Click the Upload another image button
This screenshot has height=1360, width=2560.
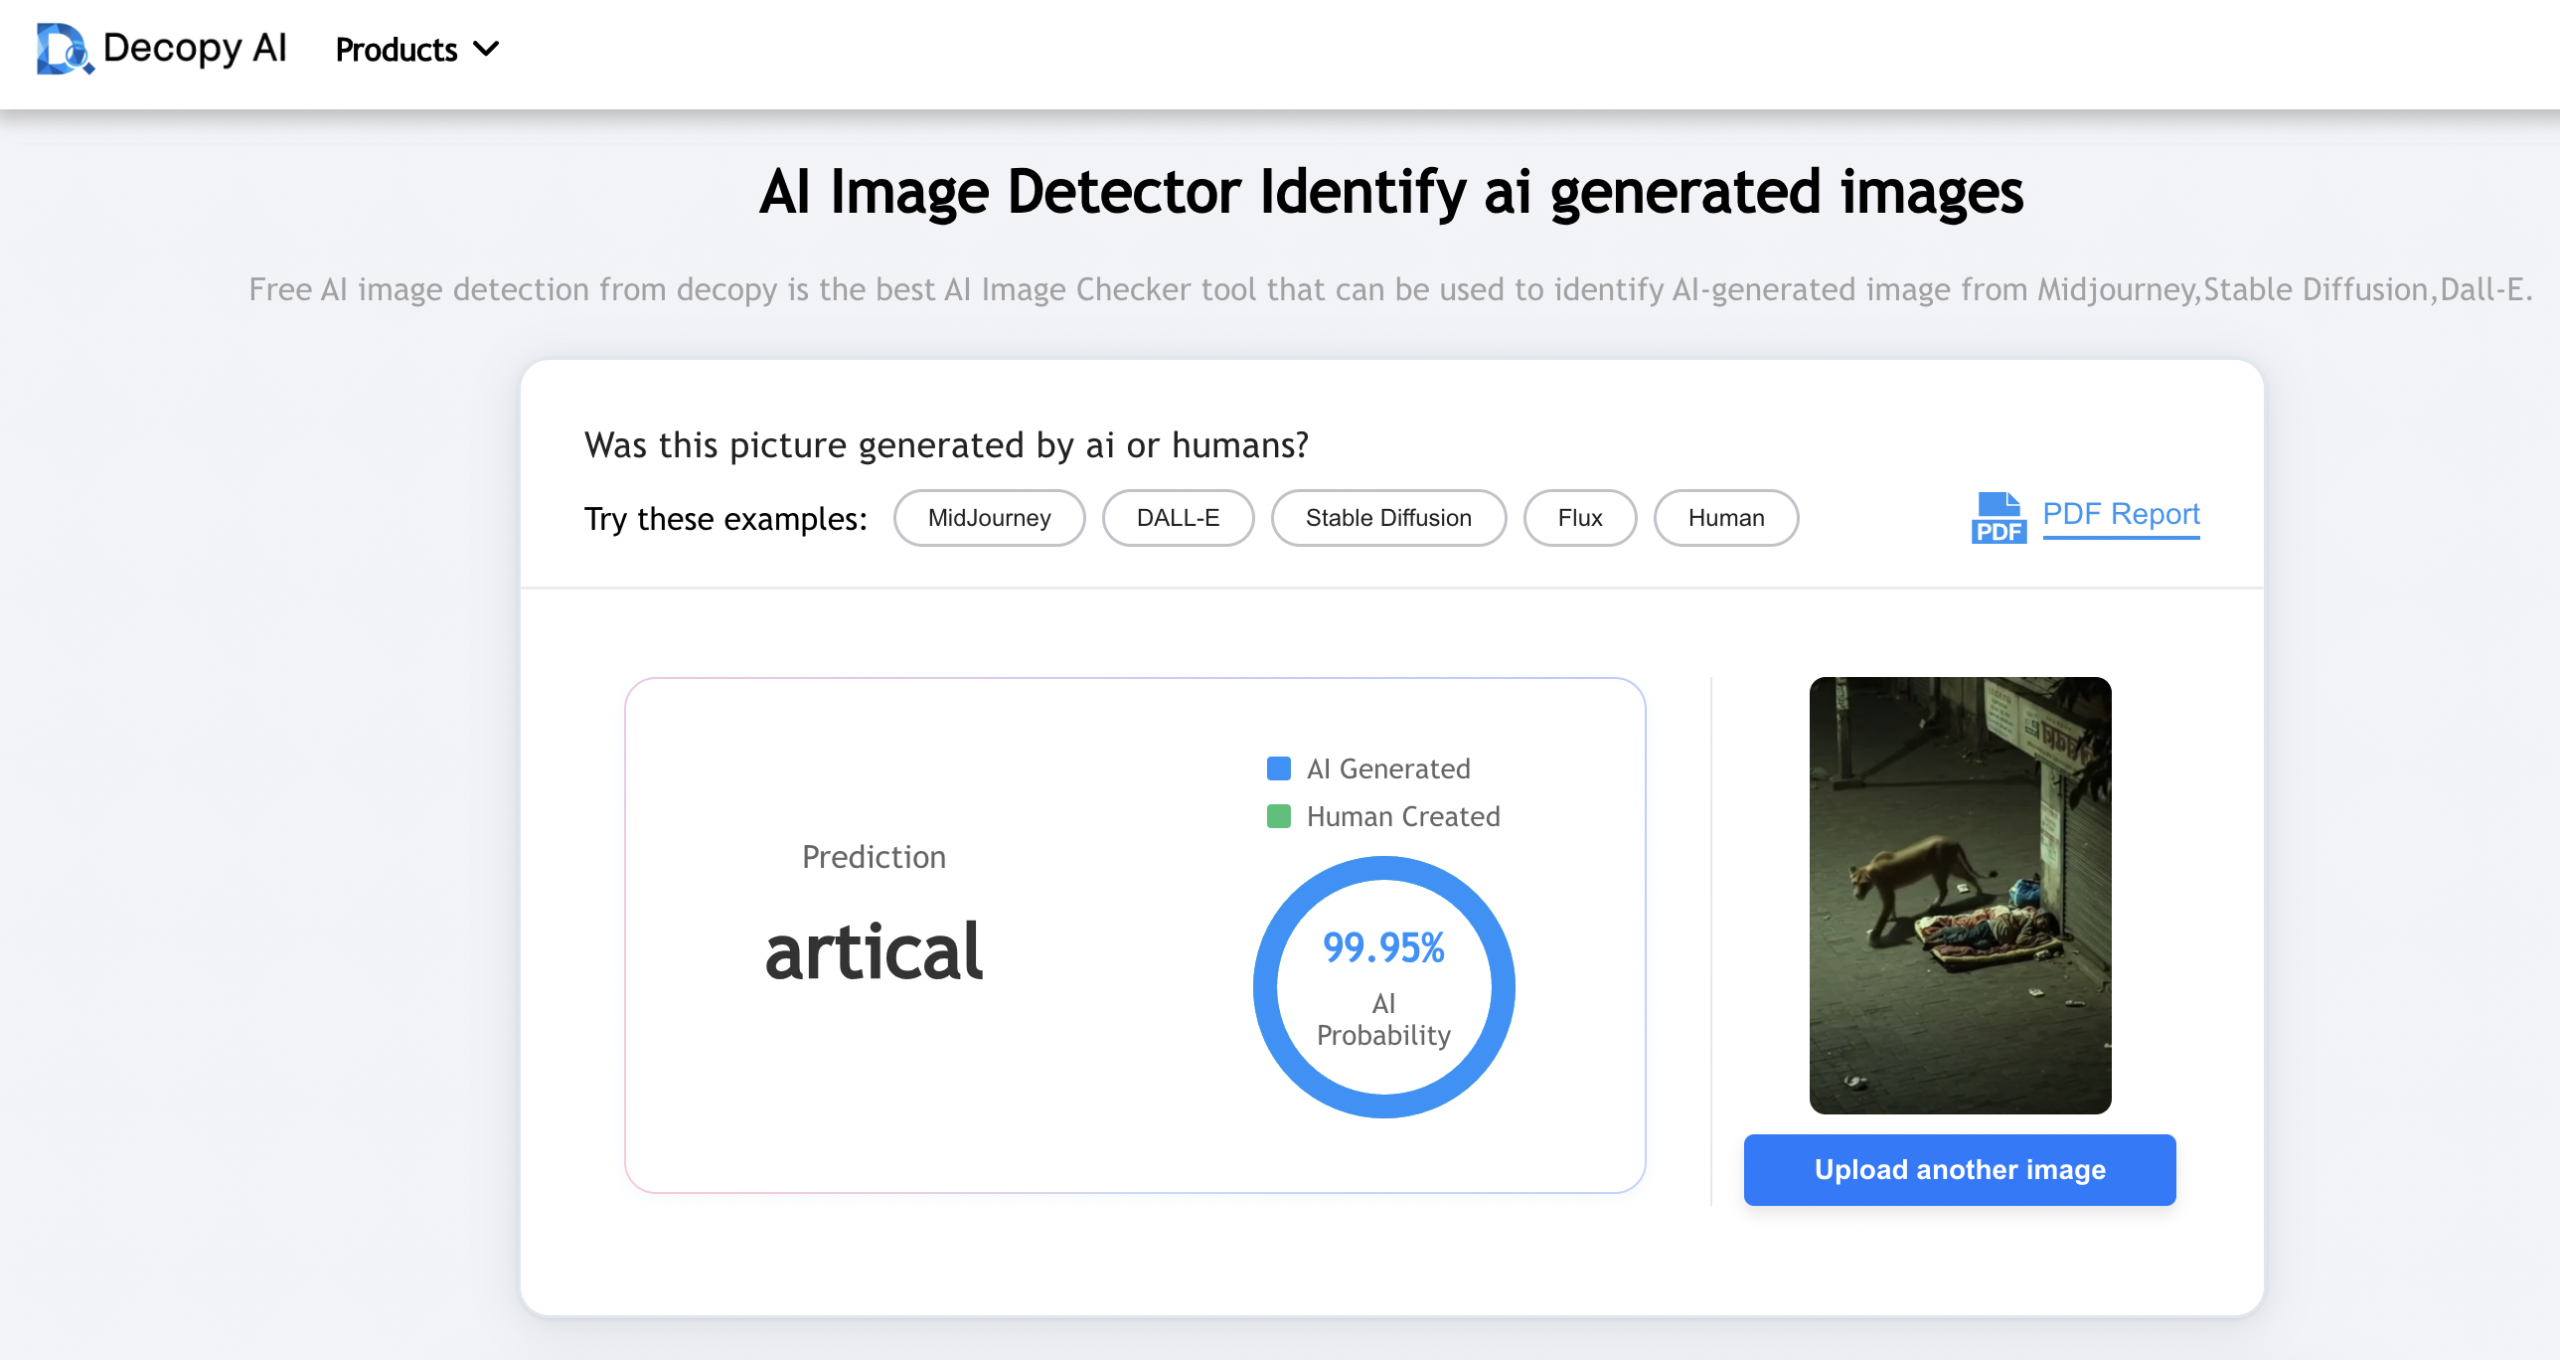pos(1960,1170)
